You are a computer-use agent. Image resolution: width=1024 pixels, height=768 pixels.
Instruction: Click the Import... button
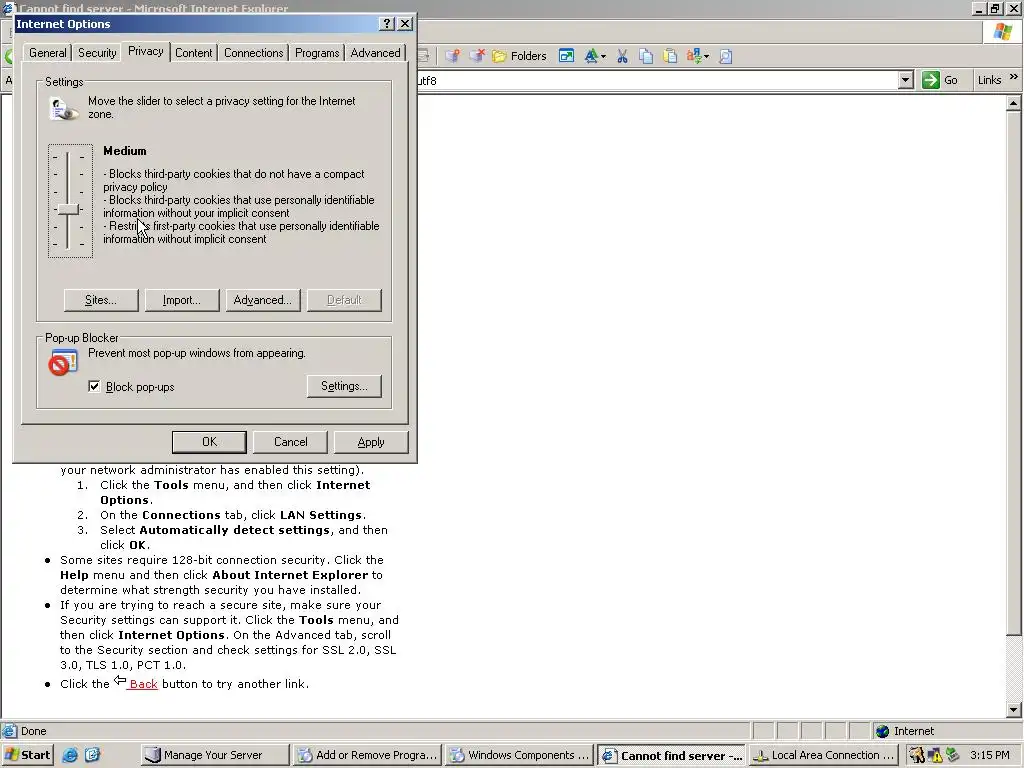[182, 300]
